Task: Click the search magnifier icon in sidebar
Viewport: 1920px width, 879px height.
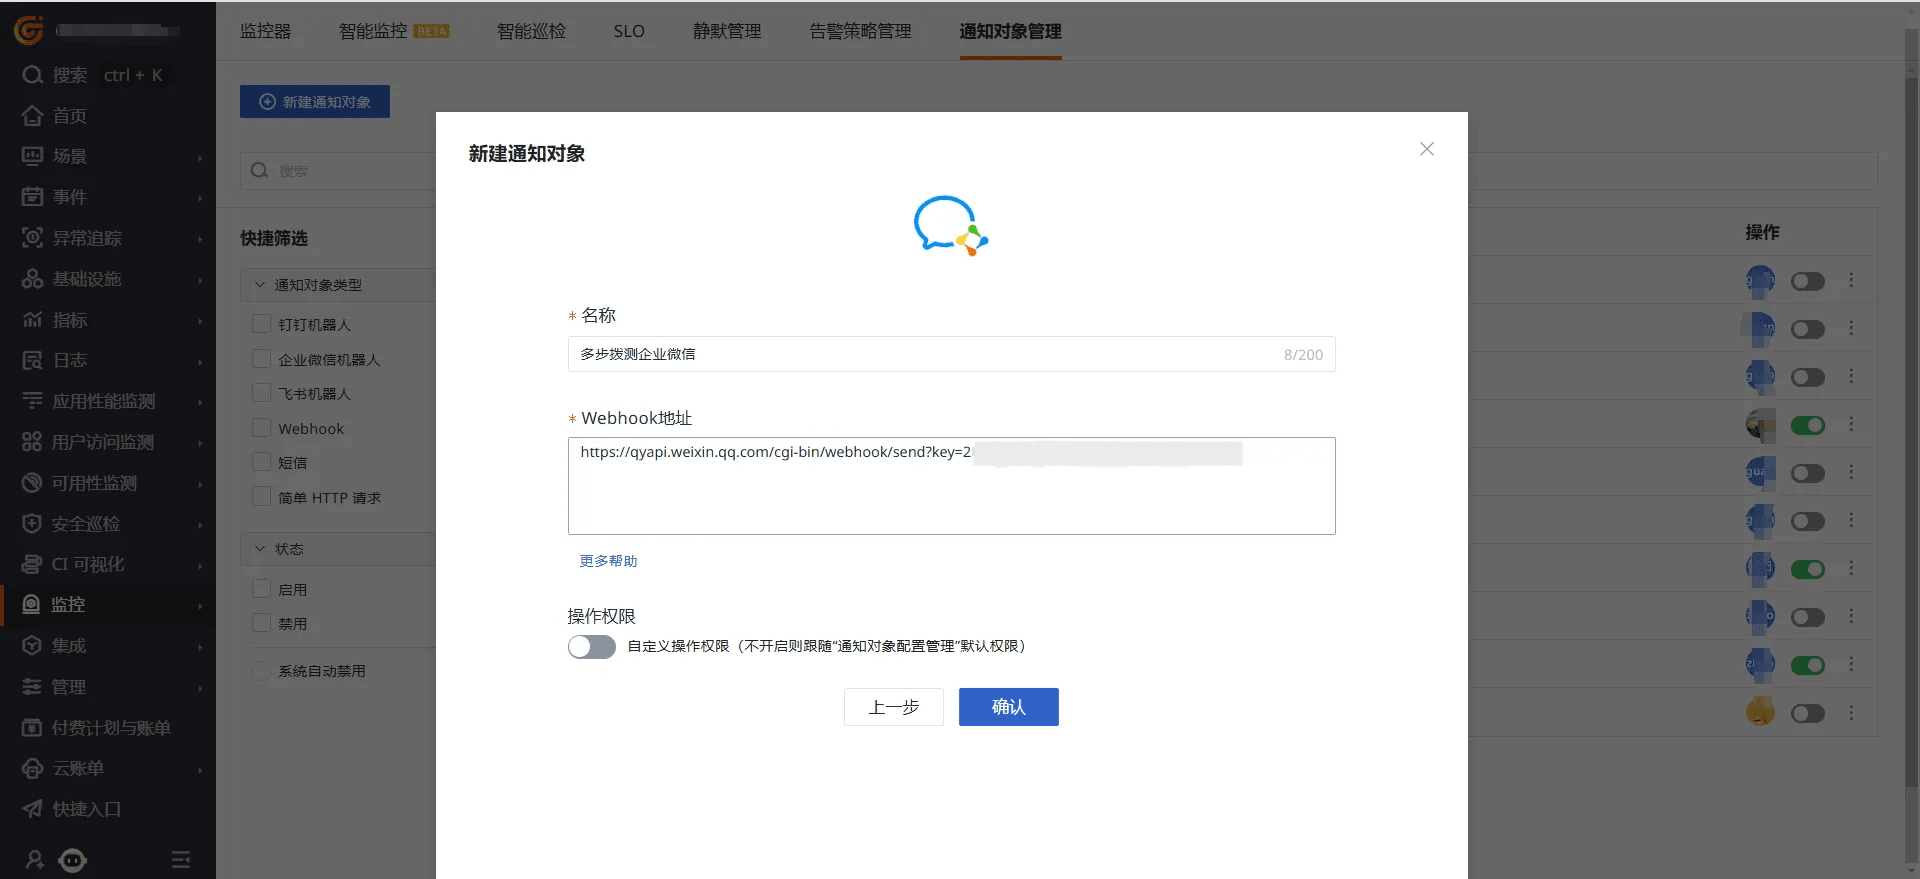Action: [x=32, y=75]
